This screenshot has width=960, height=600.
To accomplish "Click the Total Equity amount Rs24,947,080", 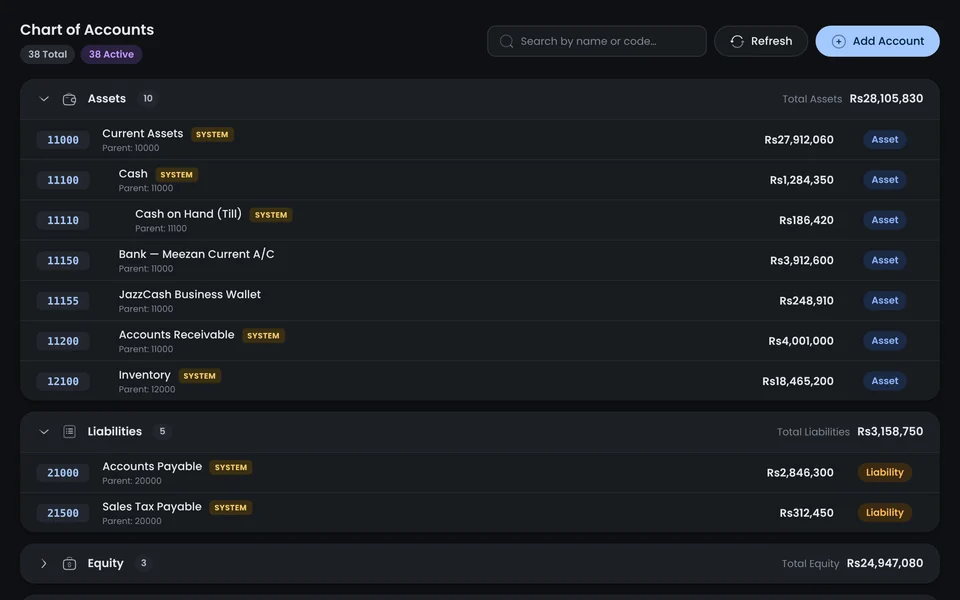I will point(885,563).
